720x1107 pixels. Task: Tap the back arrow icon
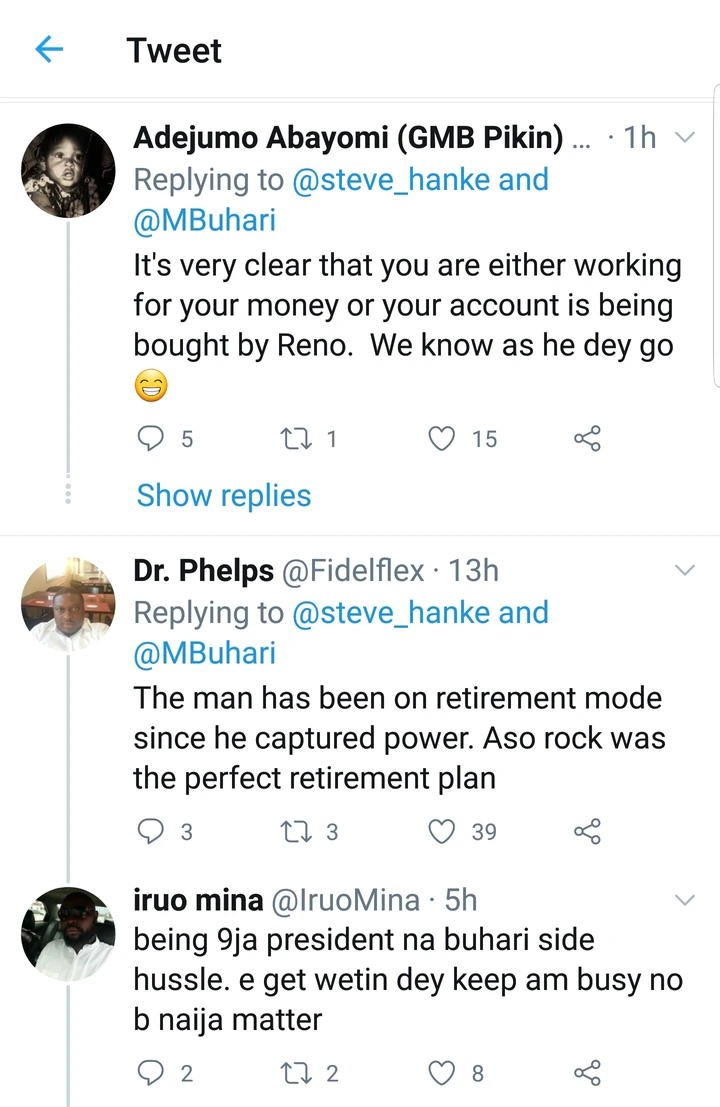click(49, 50)
